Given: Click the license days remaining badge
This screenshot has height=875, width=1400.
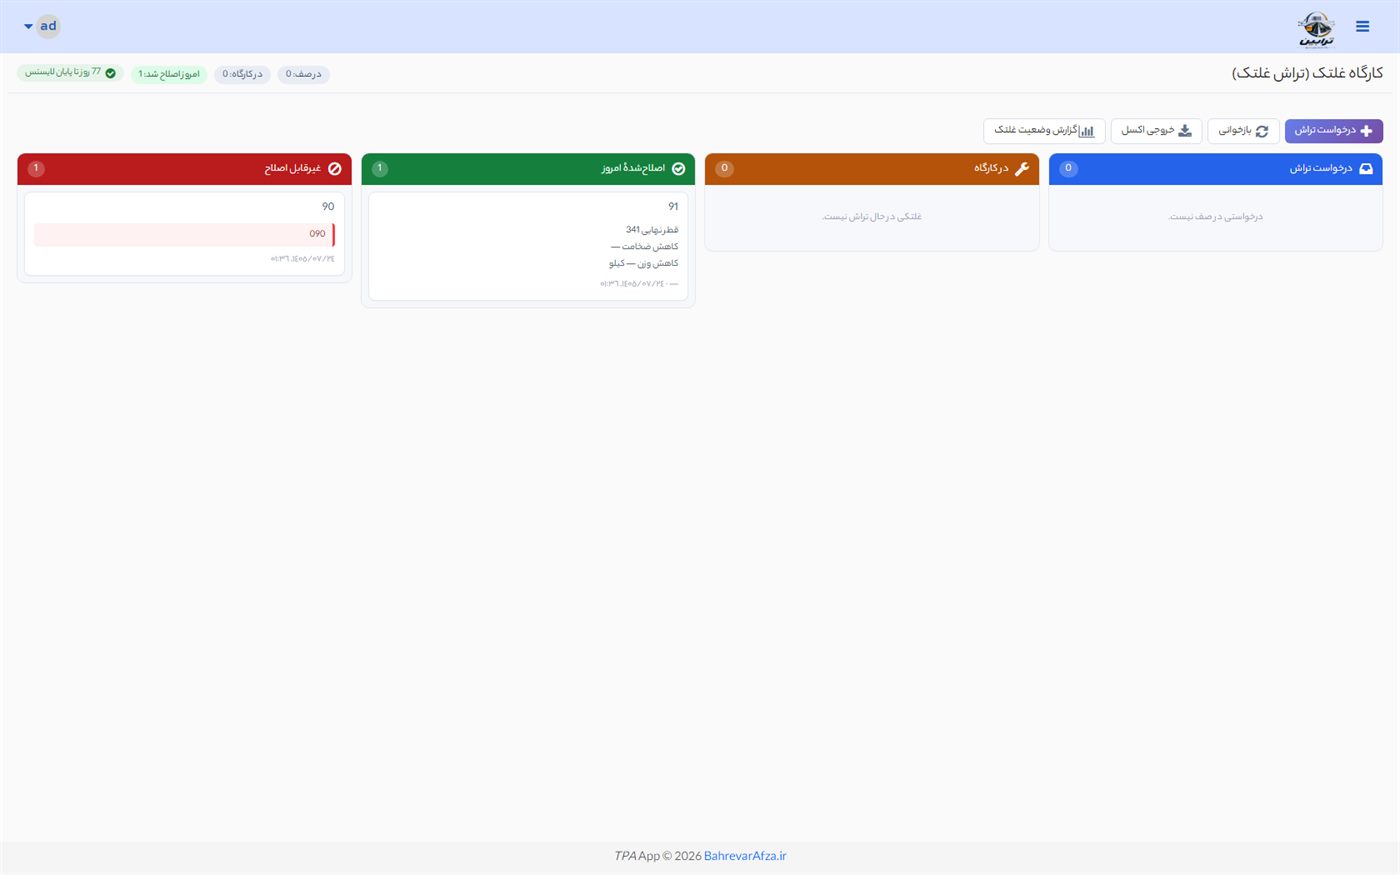Looking at the screenshot, I should pos(70,73).
